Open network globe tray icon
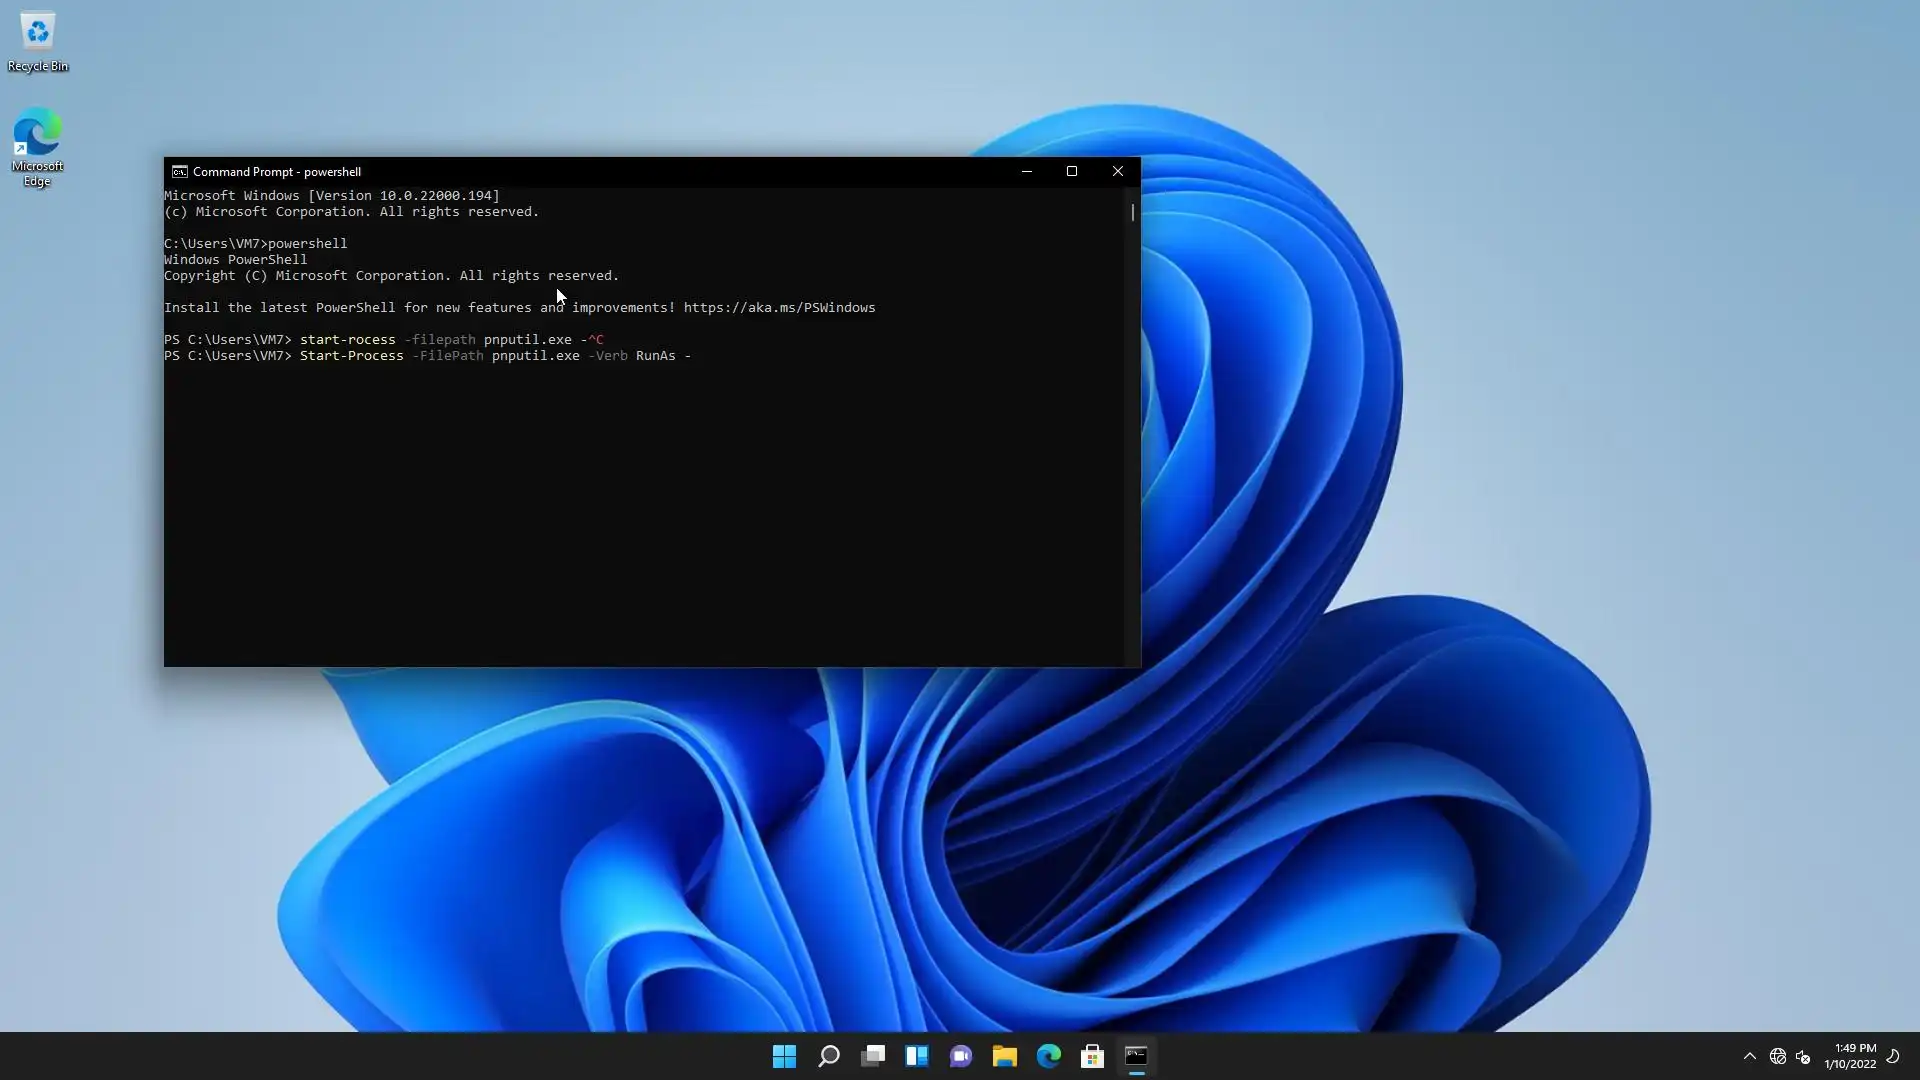1920x1080 pixels. (x=1777, y=1056)
